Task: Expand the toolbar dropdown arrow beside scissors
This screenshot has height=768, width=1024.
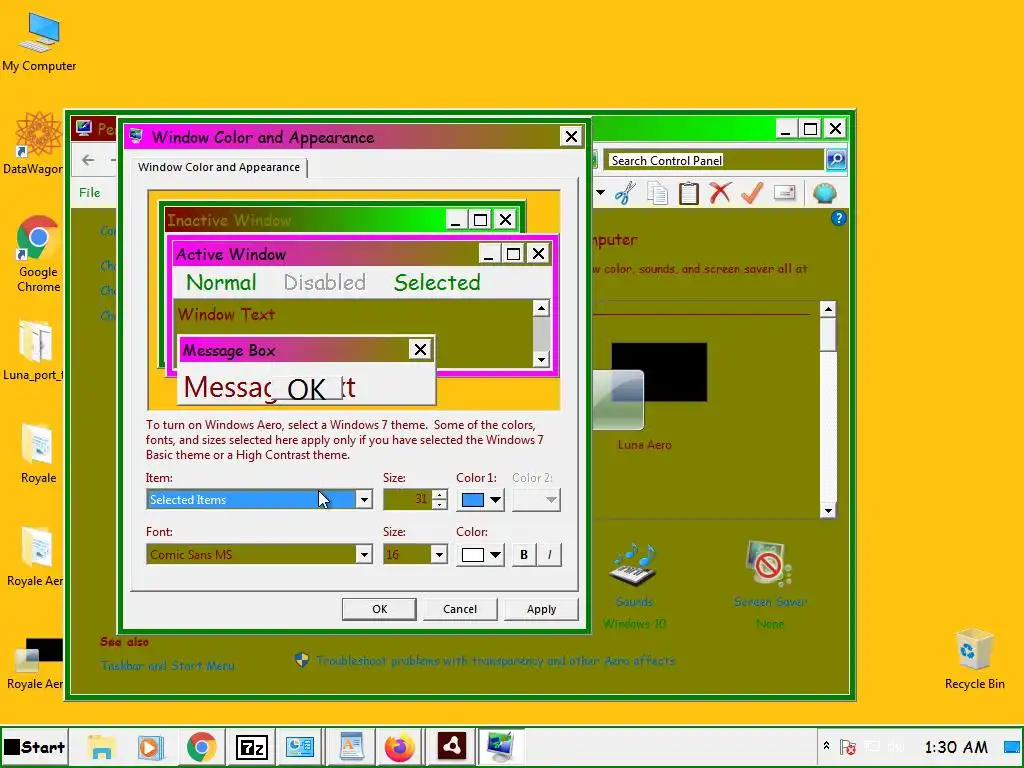Action: [x=600, y=193]
